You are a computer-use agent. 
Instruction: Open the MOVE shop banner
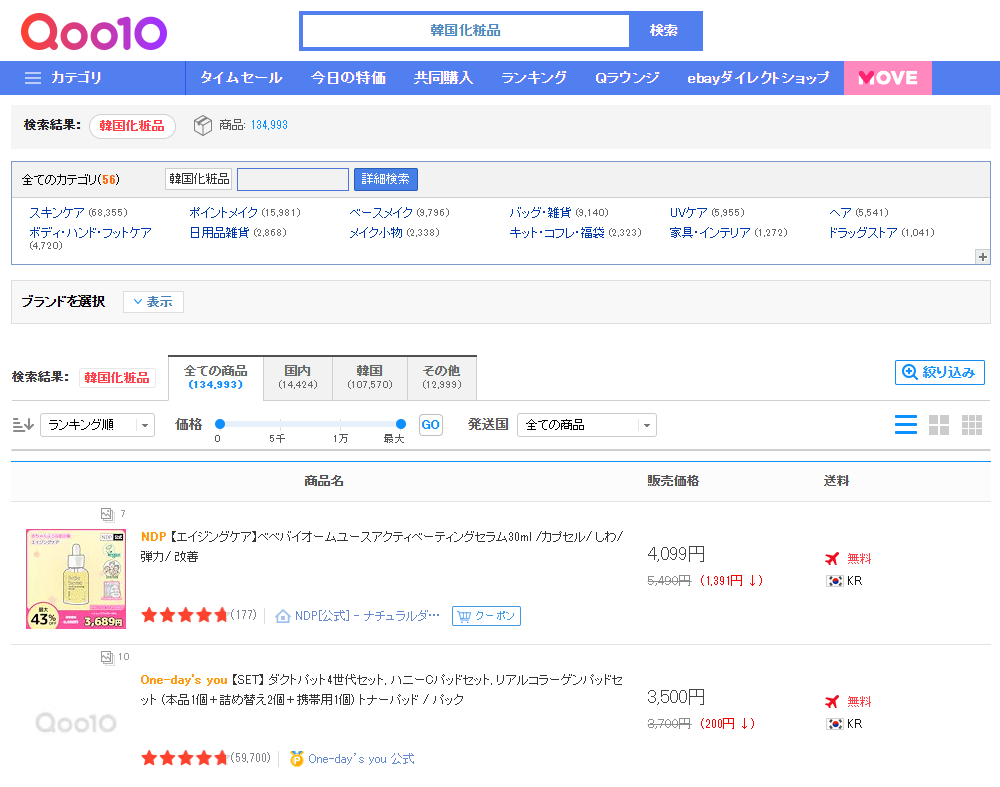[x=887, y=78]
